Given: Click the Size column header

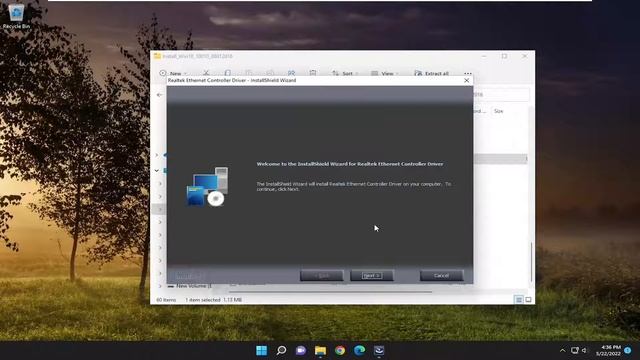Looking at the screenshot, I should [499, 111].
